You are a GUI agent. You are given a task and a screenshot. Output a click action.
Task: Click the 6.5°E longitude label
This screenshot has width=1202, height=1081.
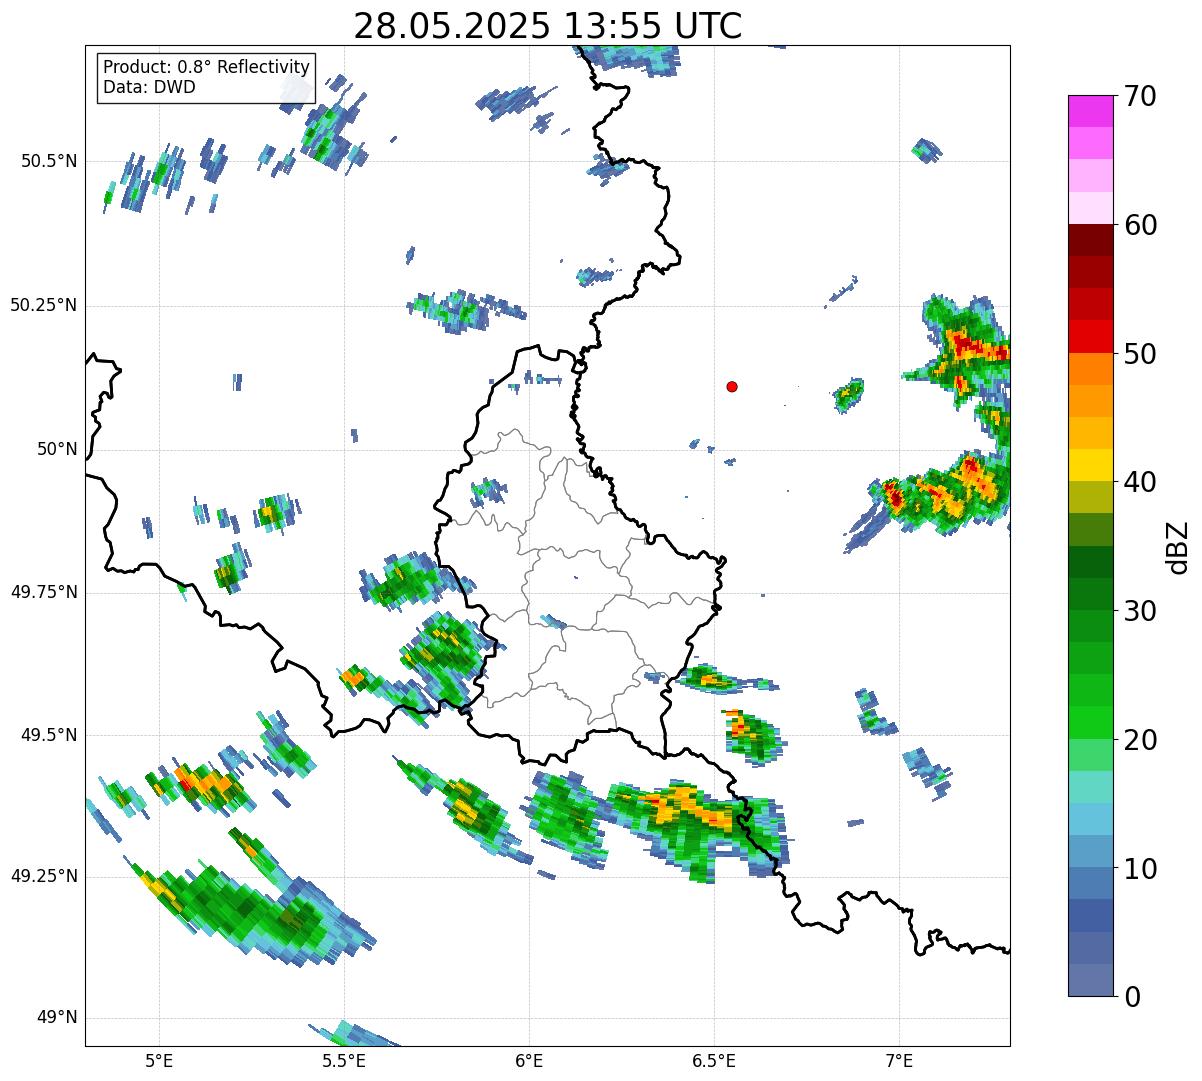714,1060
